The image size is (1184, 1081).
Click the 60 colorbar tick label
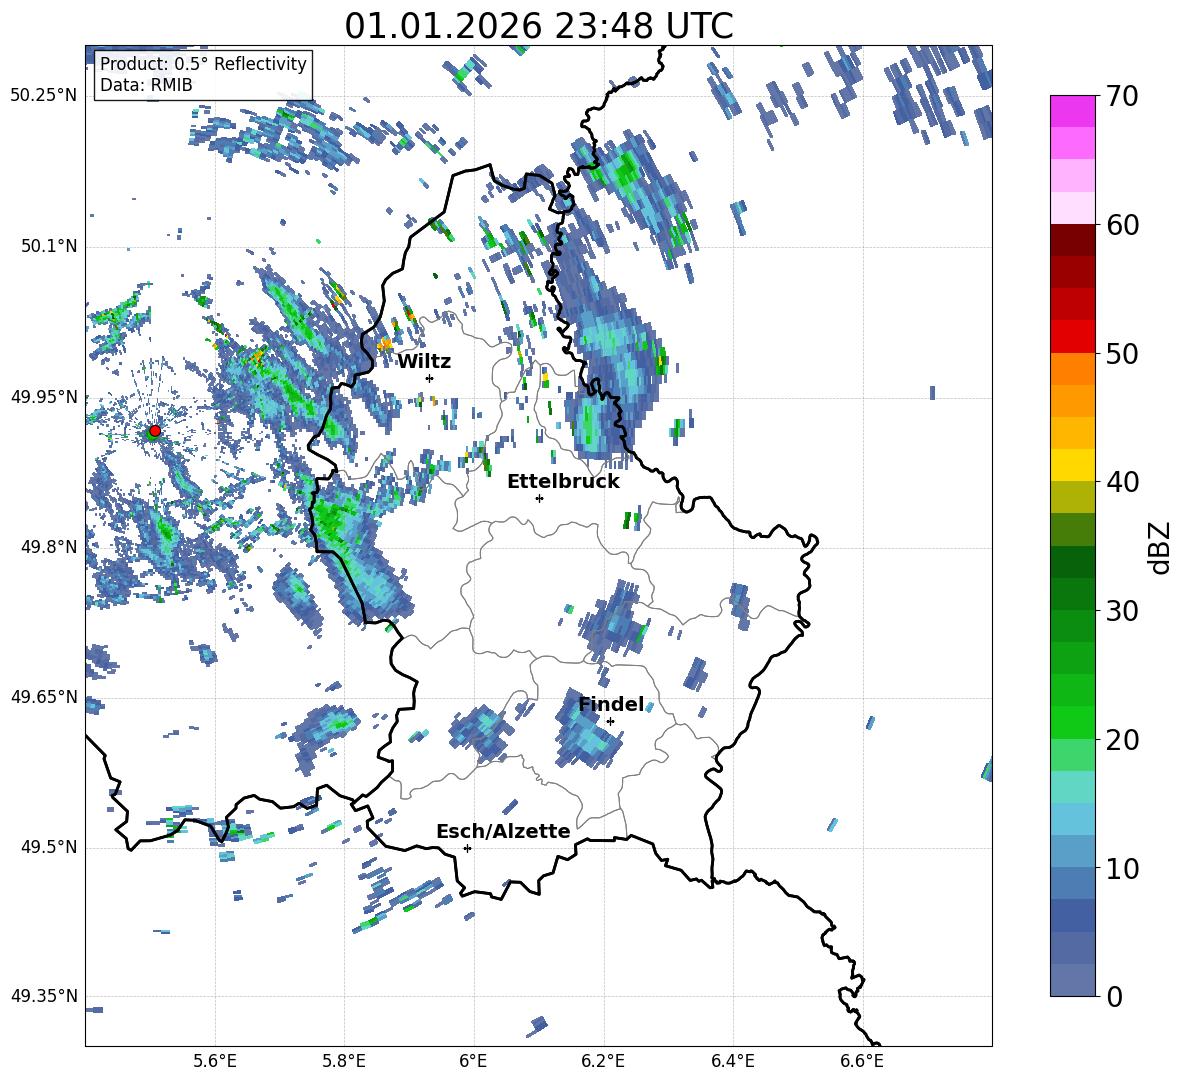pos(1120,225)
